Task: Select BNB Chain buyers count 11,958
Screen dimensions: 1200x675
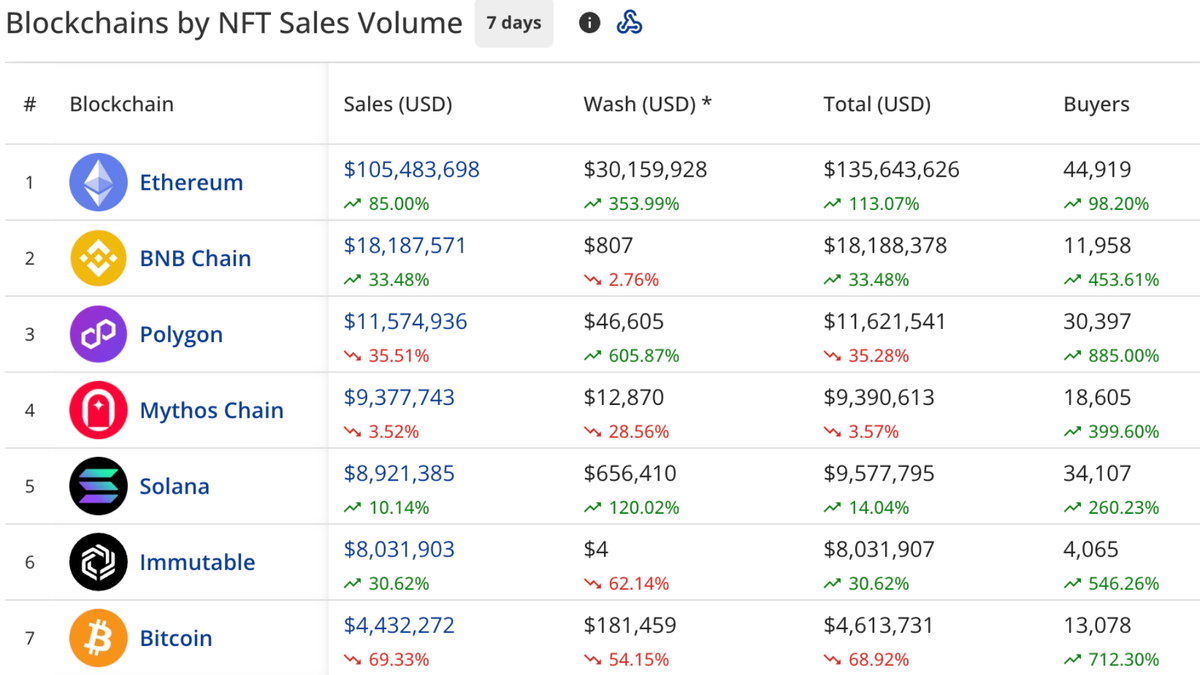Action: (1097, 246)
